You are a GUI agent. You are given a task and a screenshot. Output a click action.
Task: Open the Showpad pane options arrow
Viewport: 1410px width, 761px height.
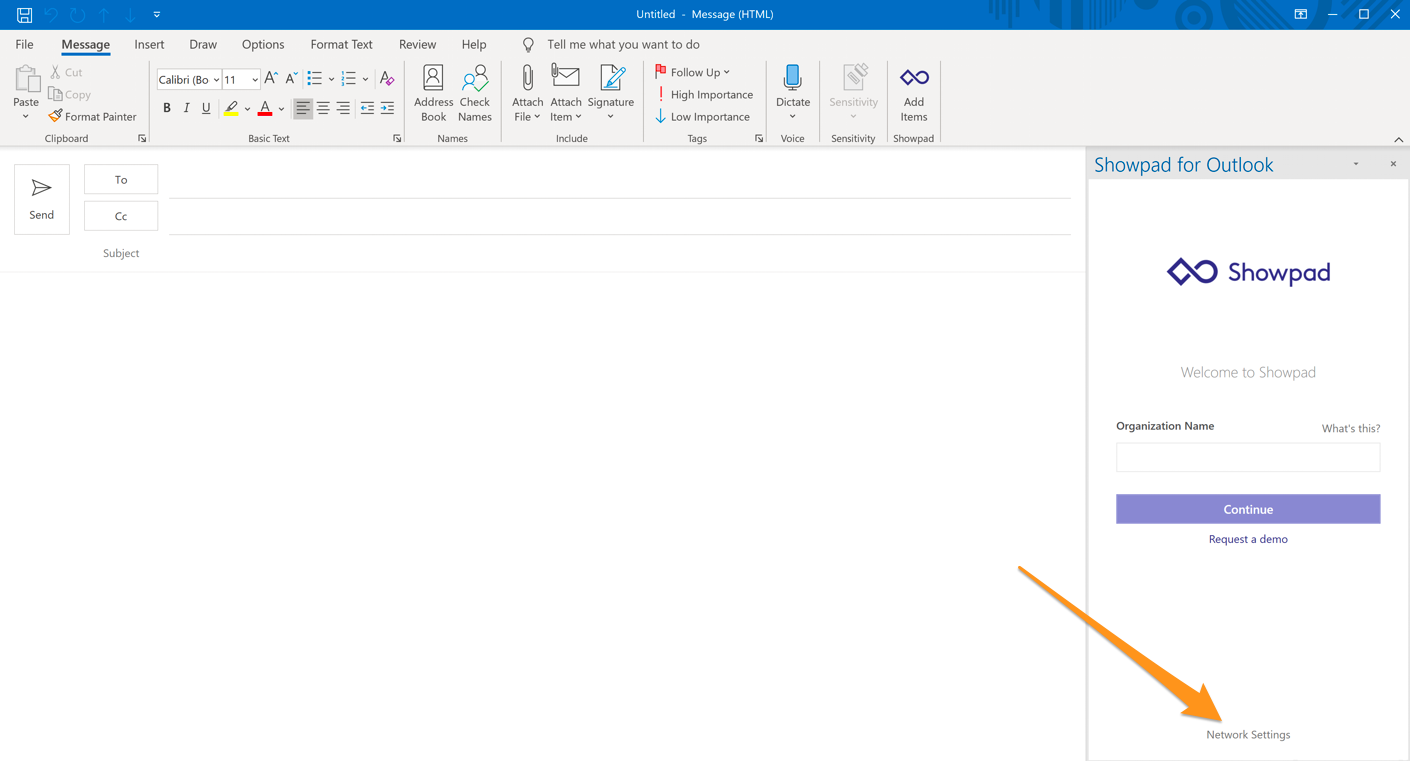click(1356, 164)
